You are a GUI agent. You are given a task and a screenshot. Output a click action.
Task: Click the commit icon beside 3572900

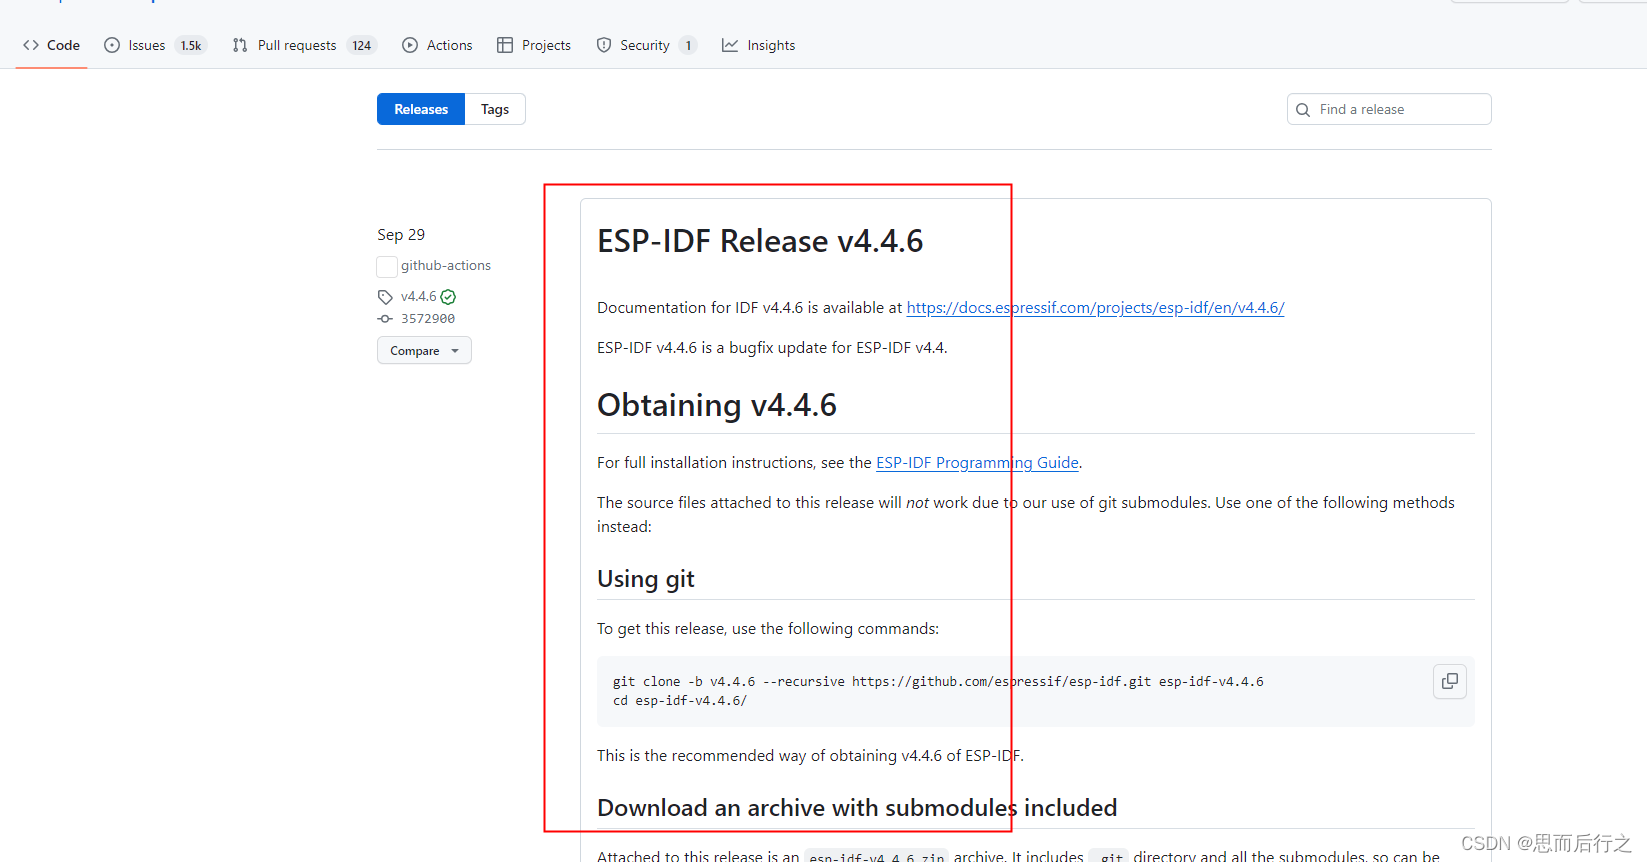click(x=385, y=319)
